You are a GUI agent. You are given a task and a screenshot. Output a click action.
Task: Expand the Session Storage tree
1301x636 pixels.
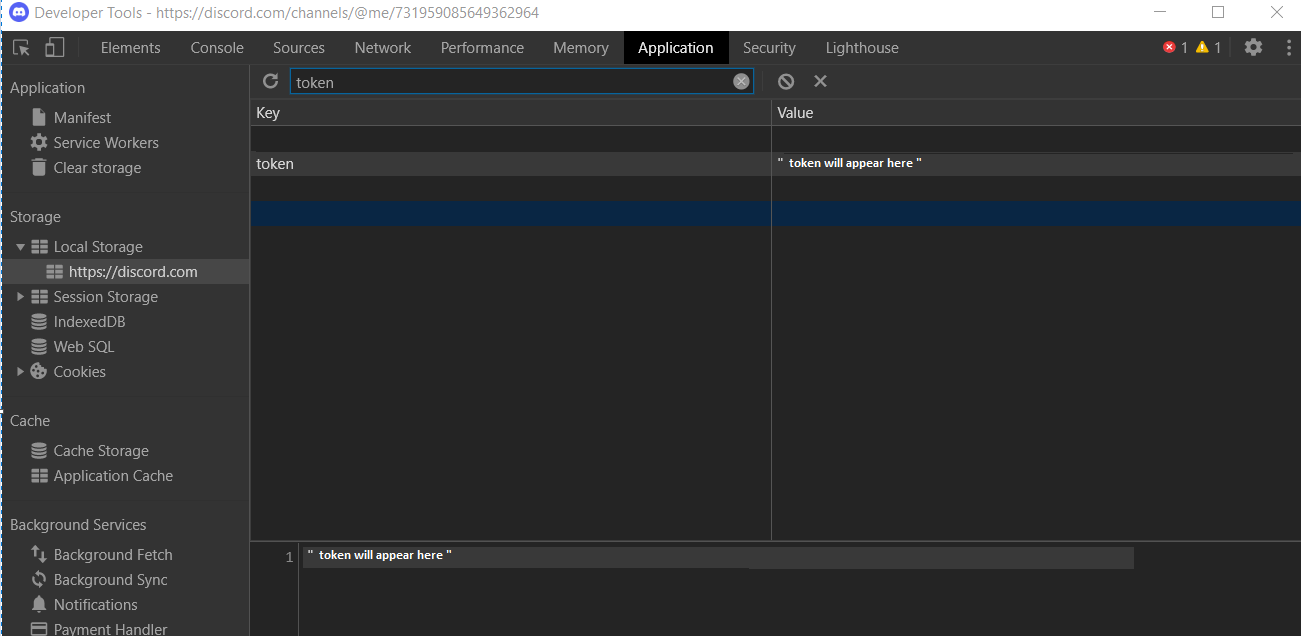pos(20,296)
